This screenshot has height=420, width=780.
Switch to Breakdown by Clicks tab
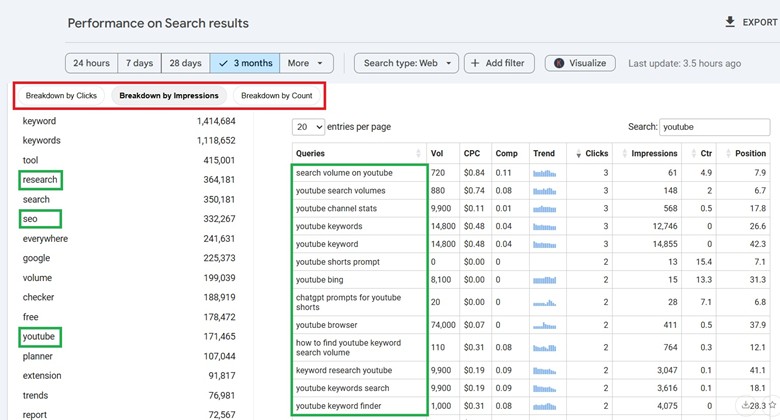pyautogui.click(x=61, y=96)
